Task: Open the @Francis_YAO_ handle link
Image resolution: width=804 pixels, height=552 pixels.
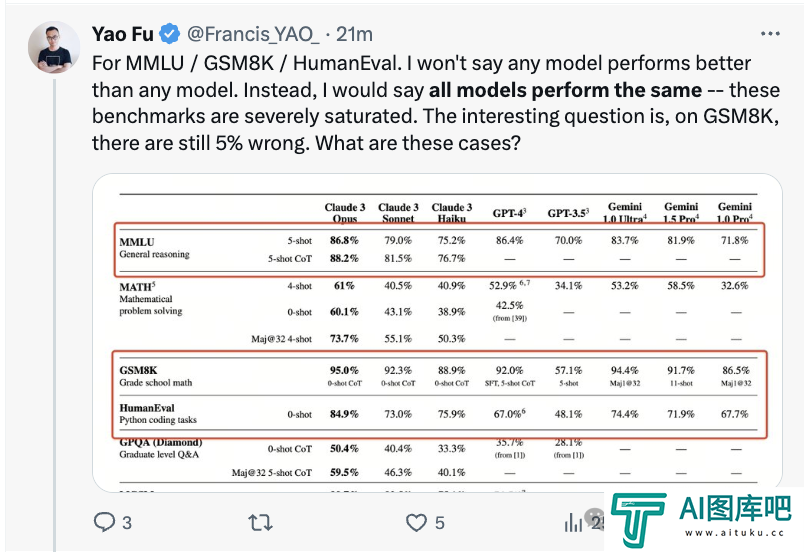Action: [253, 34]
